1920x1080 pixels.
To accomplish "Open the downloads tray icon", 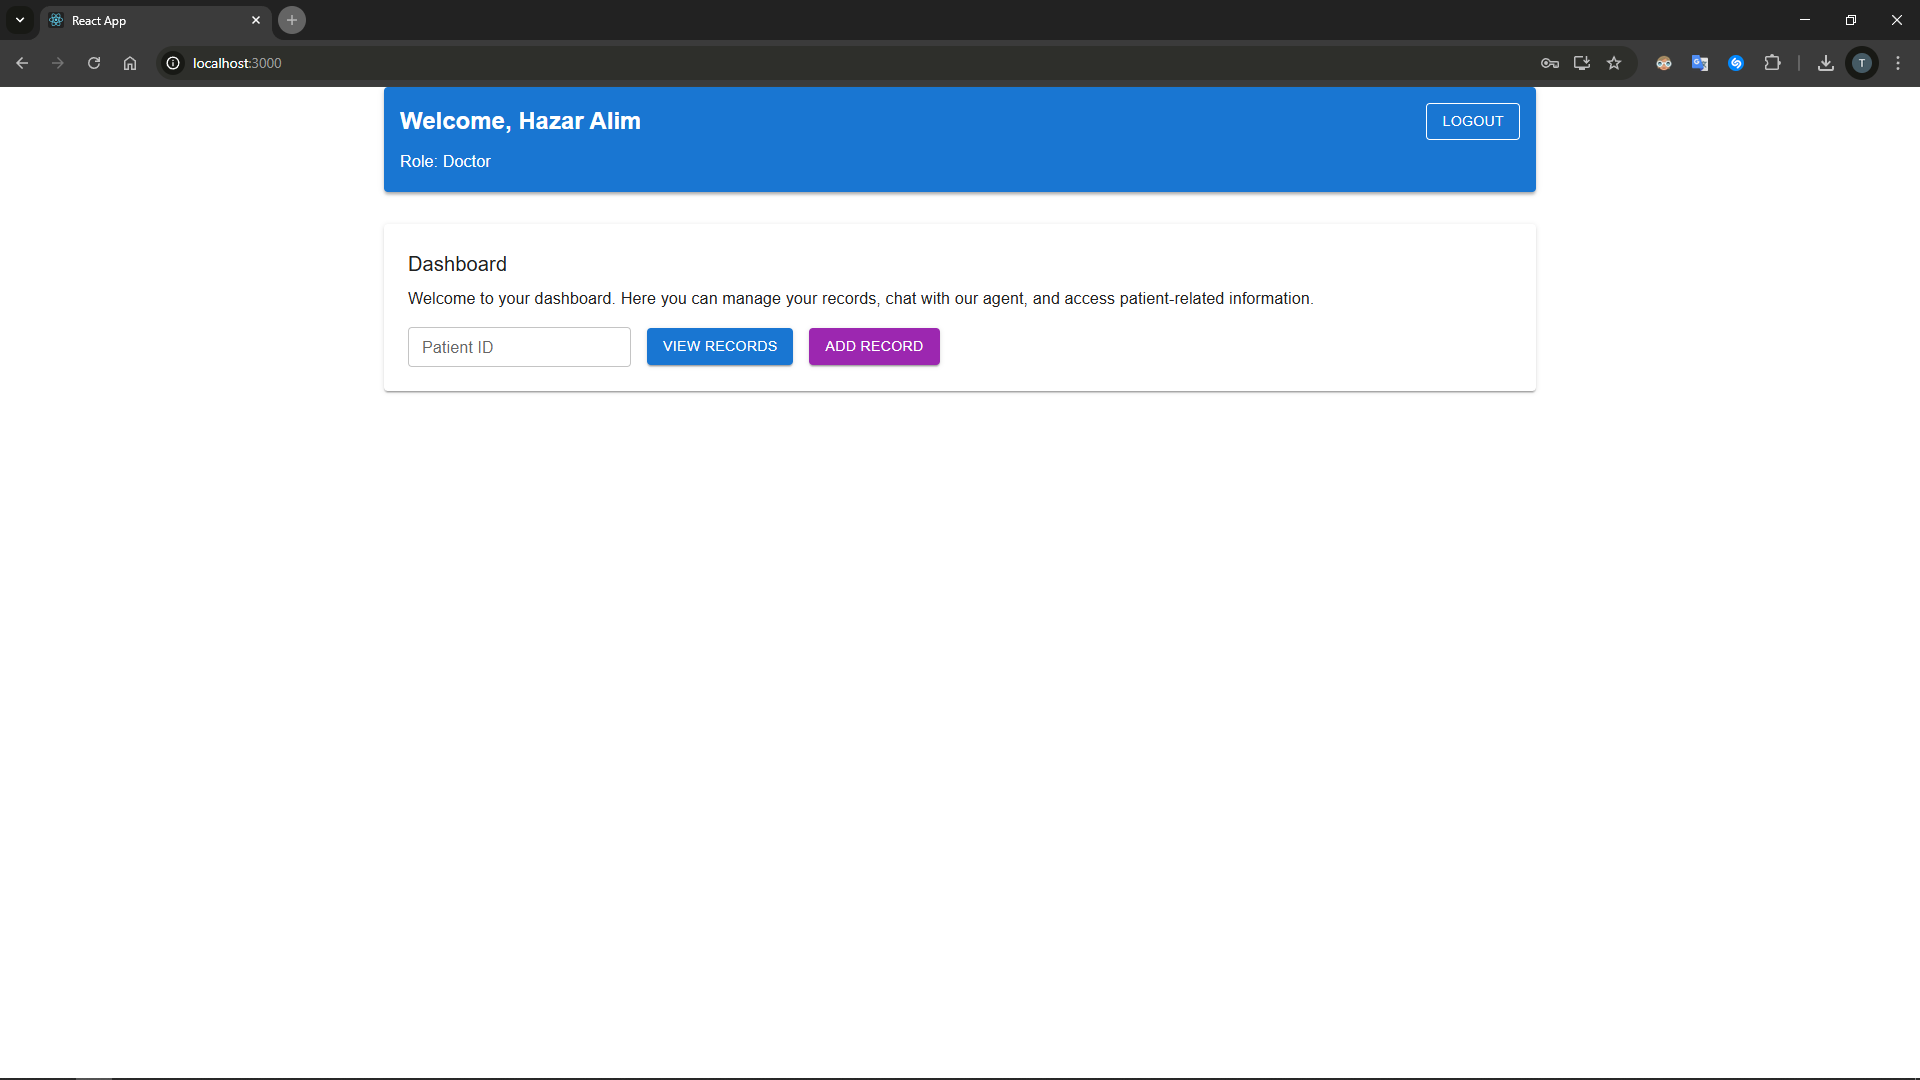I will tap(1826, 63).
